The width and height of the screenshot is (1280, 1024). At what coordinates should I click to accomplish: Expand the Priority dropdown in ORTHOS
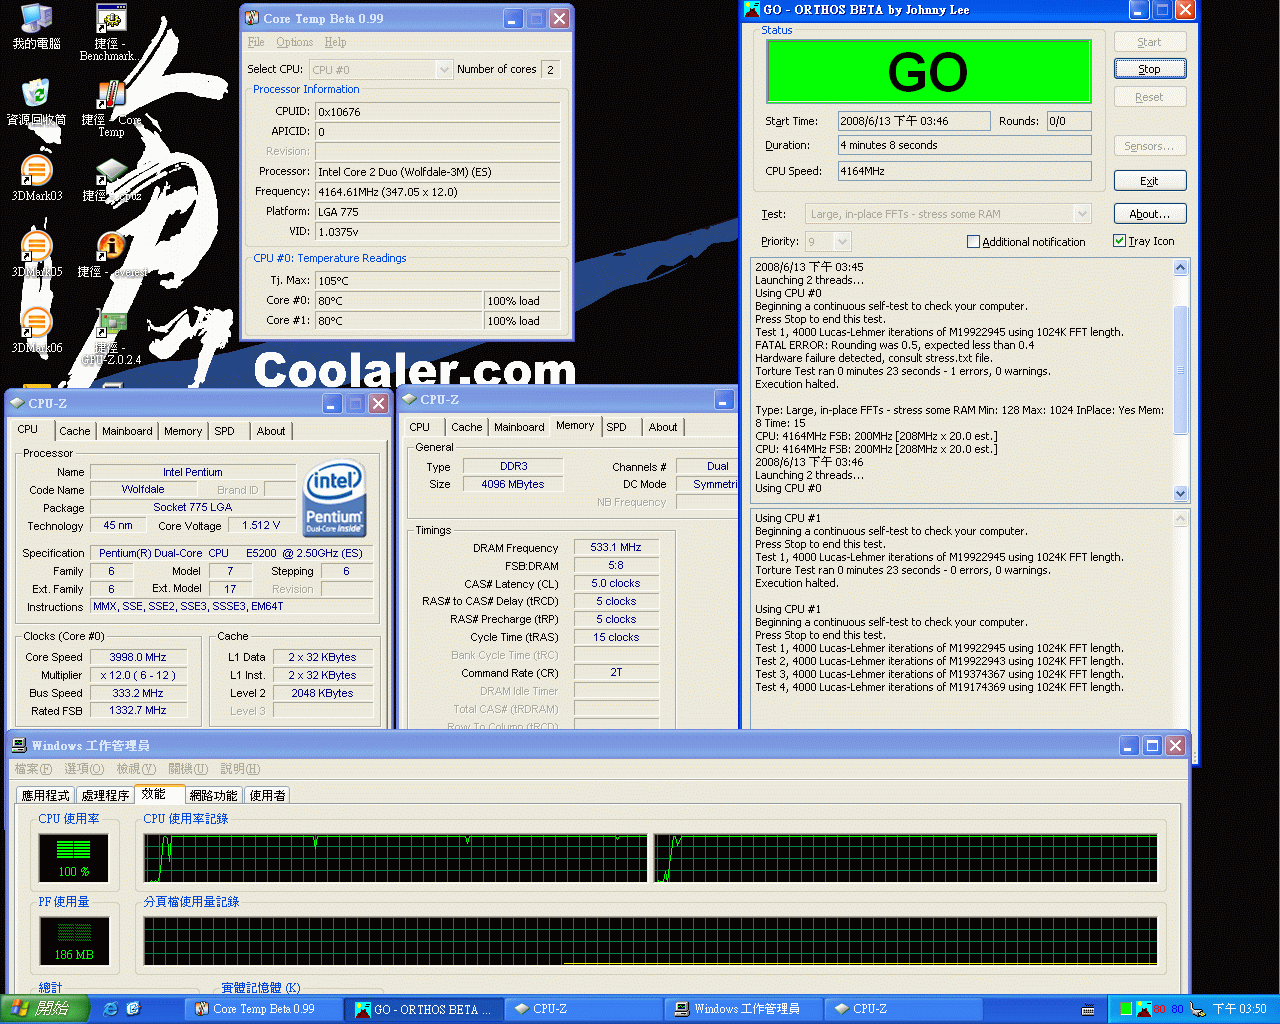[842, 241]
